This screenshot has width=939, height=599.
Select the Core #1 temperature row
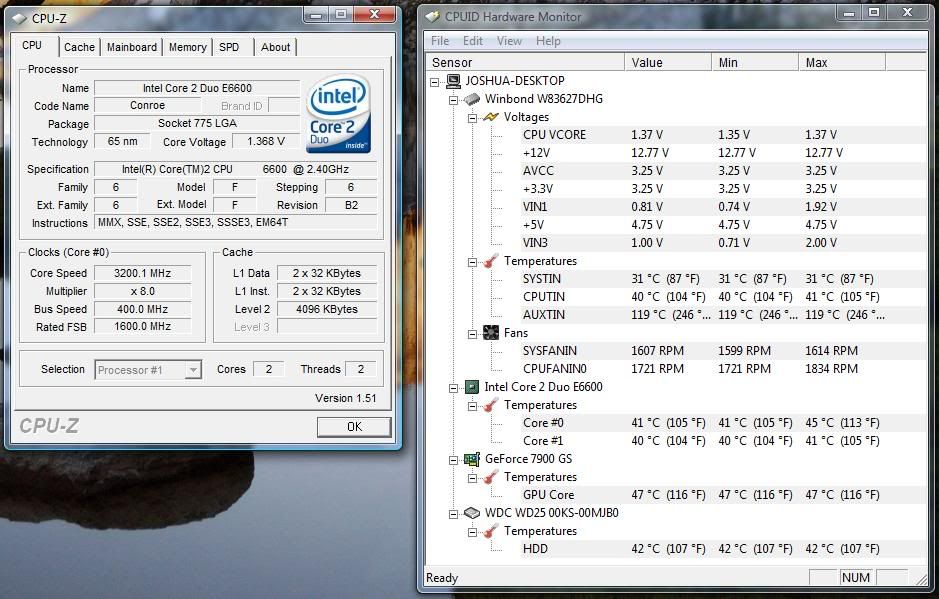coord(723,441)
